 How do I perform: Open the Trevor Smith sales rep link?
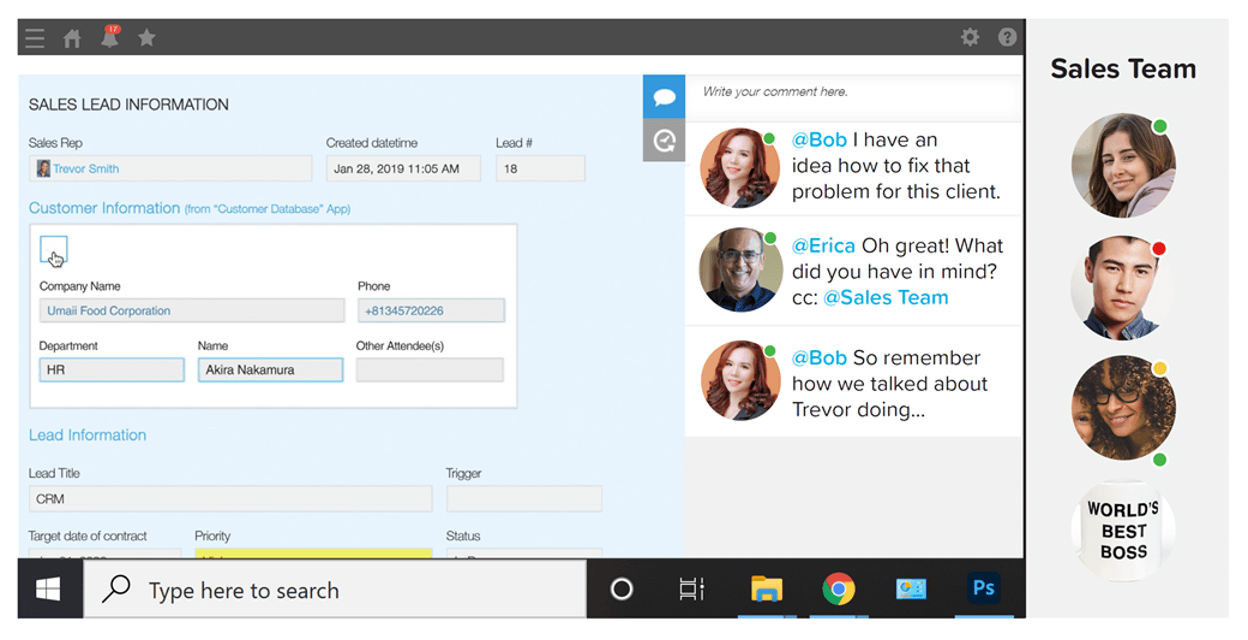pyautogui.click(x=86, y=169)
